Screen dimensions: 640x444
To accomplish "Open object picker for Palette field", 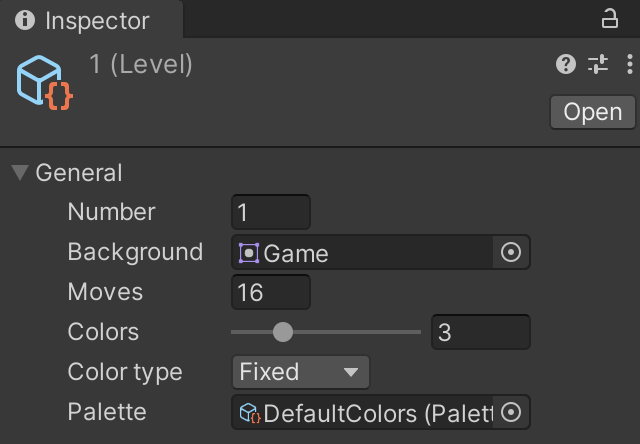I will pos(511,412).
